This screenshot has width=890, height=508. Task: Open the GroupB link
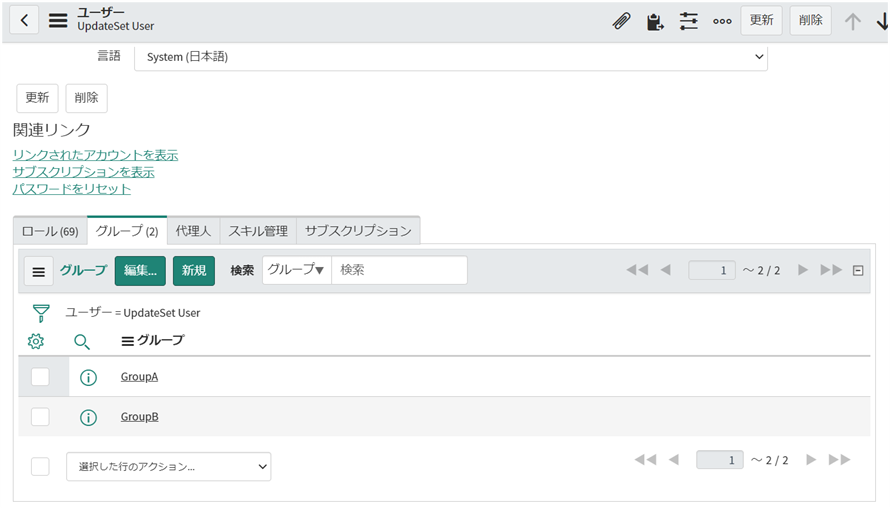139,417
